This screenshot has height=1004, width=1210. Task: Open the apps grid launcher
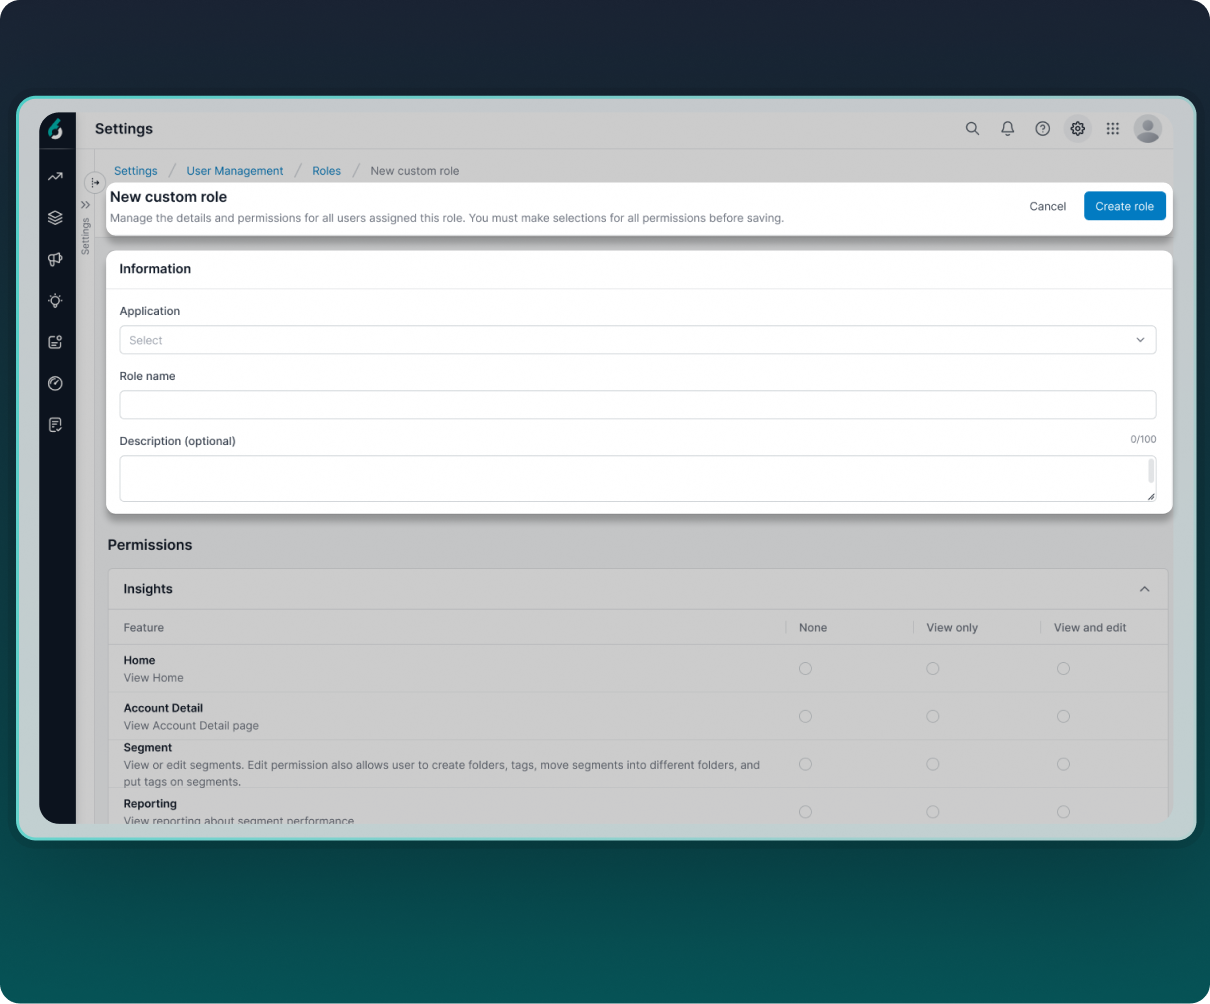[x=1113, y=129]
